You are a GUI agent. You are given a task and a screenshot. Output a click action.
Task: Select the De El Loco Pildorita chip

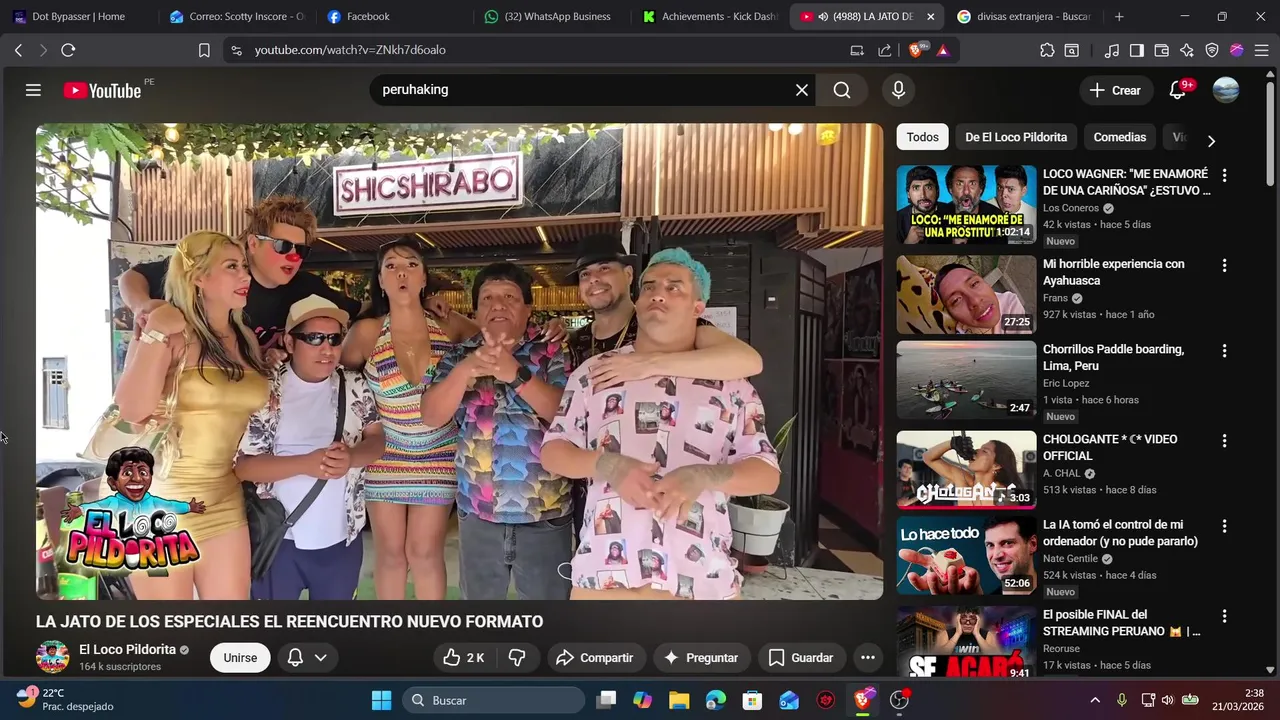coord(1016,137)
